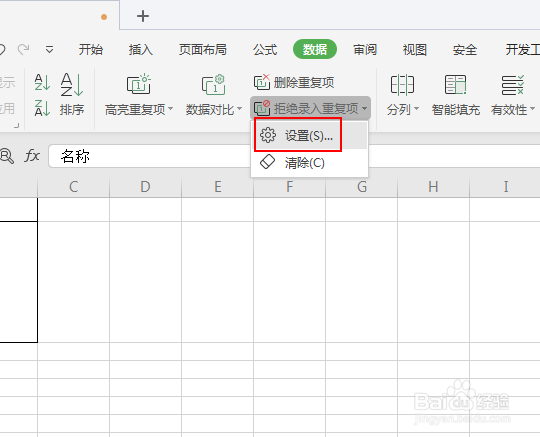Sort descending Z to A

[x=42, y=108]
